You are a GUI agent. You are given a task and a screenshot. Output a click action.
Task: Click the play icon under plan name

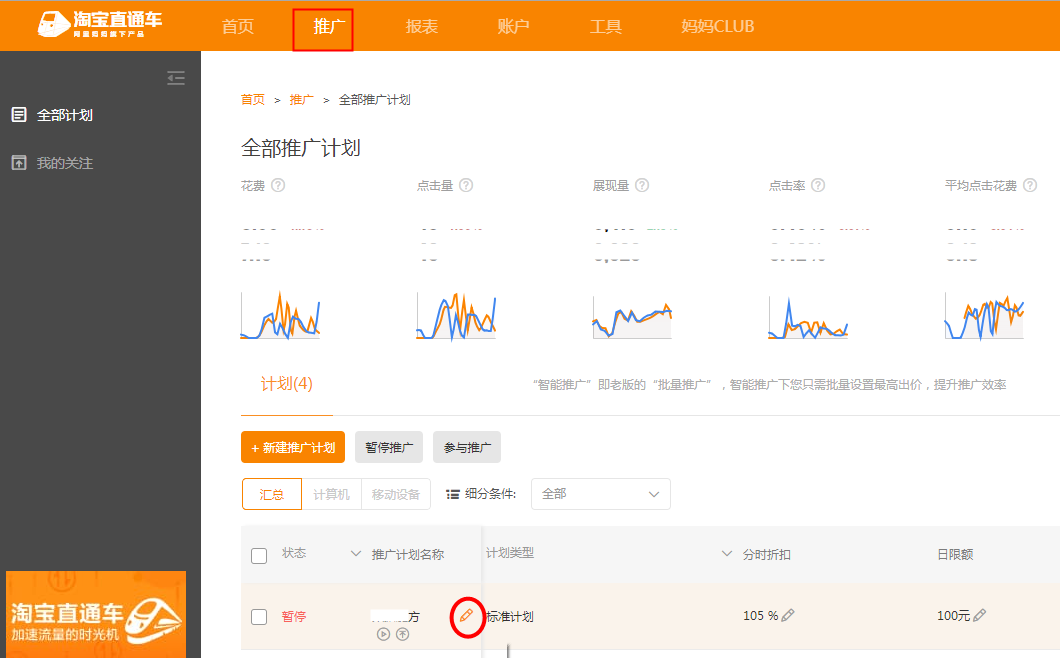[x=383, y=634]
